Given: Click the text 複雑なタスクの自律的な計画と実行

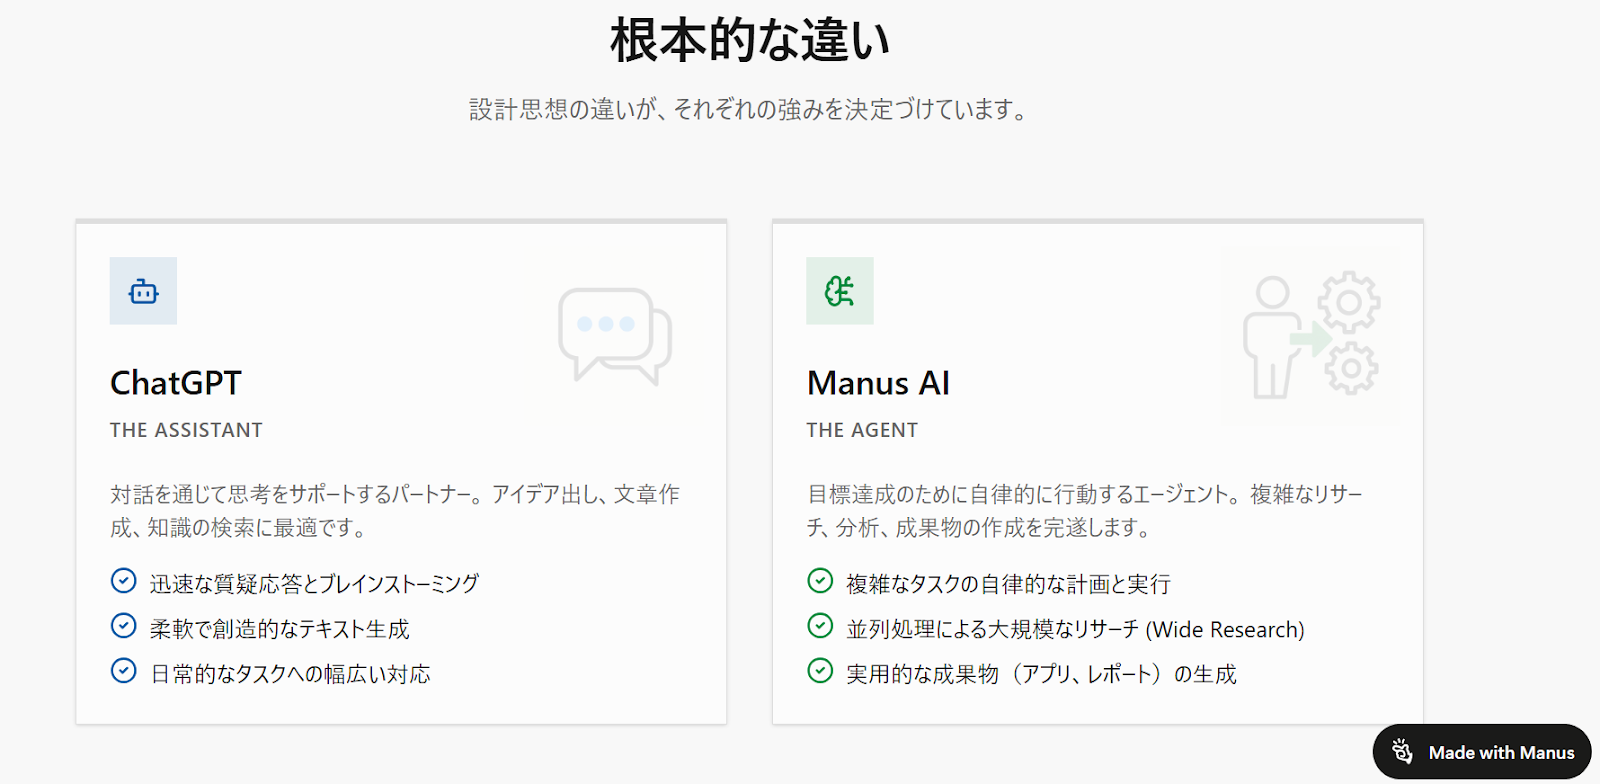Looking at the screenshot, I should tap(1008, 584).
